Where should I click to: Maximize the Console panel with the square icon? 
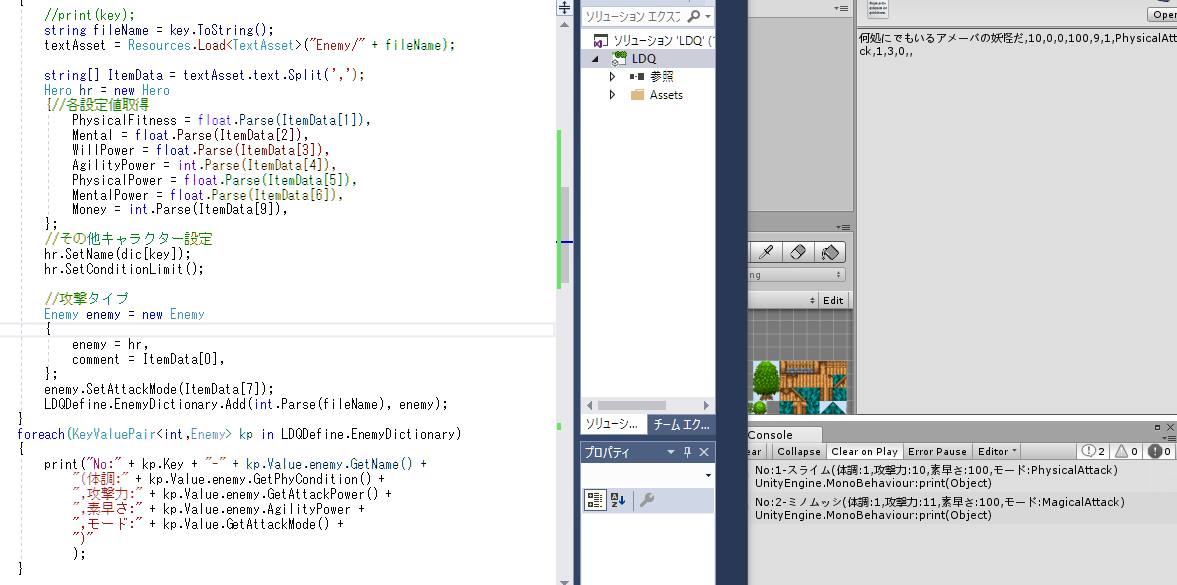[1157, 427]
